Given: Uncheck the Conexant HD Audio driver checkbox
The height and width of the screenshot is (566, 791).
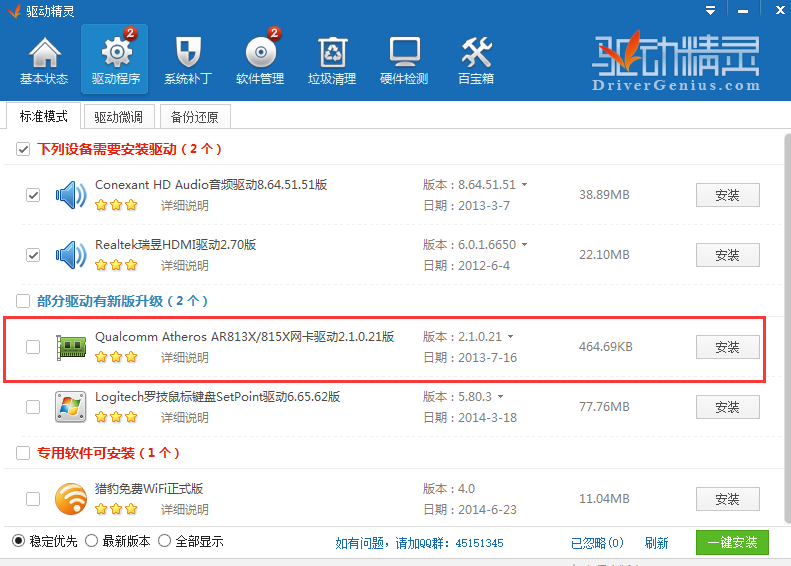Looking at the screenshot, I should click(x=33, y=195).
